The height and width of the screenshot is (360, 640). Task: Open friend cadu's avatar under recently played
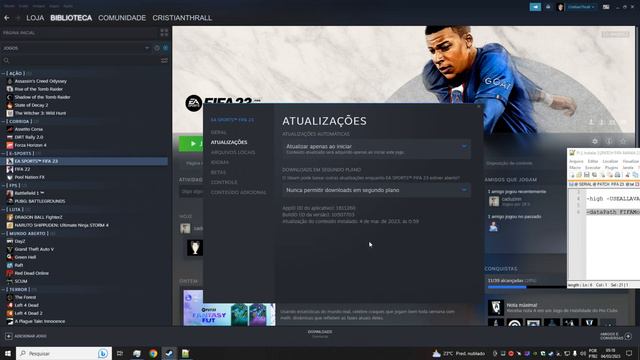494,201
